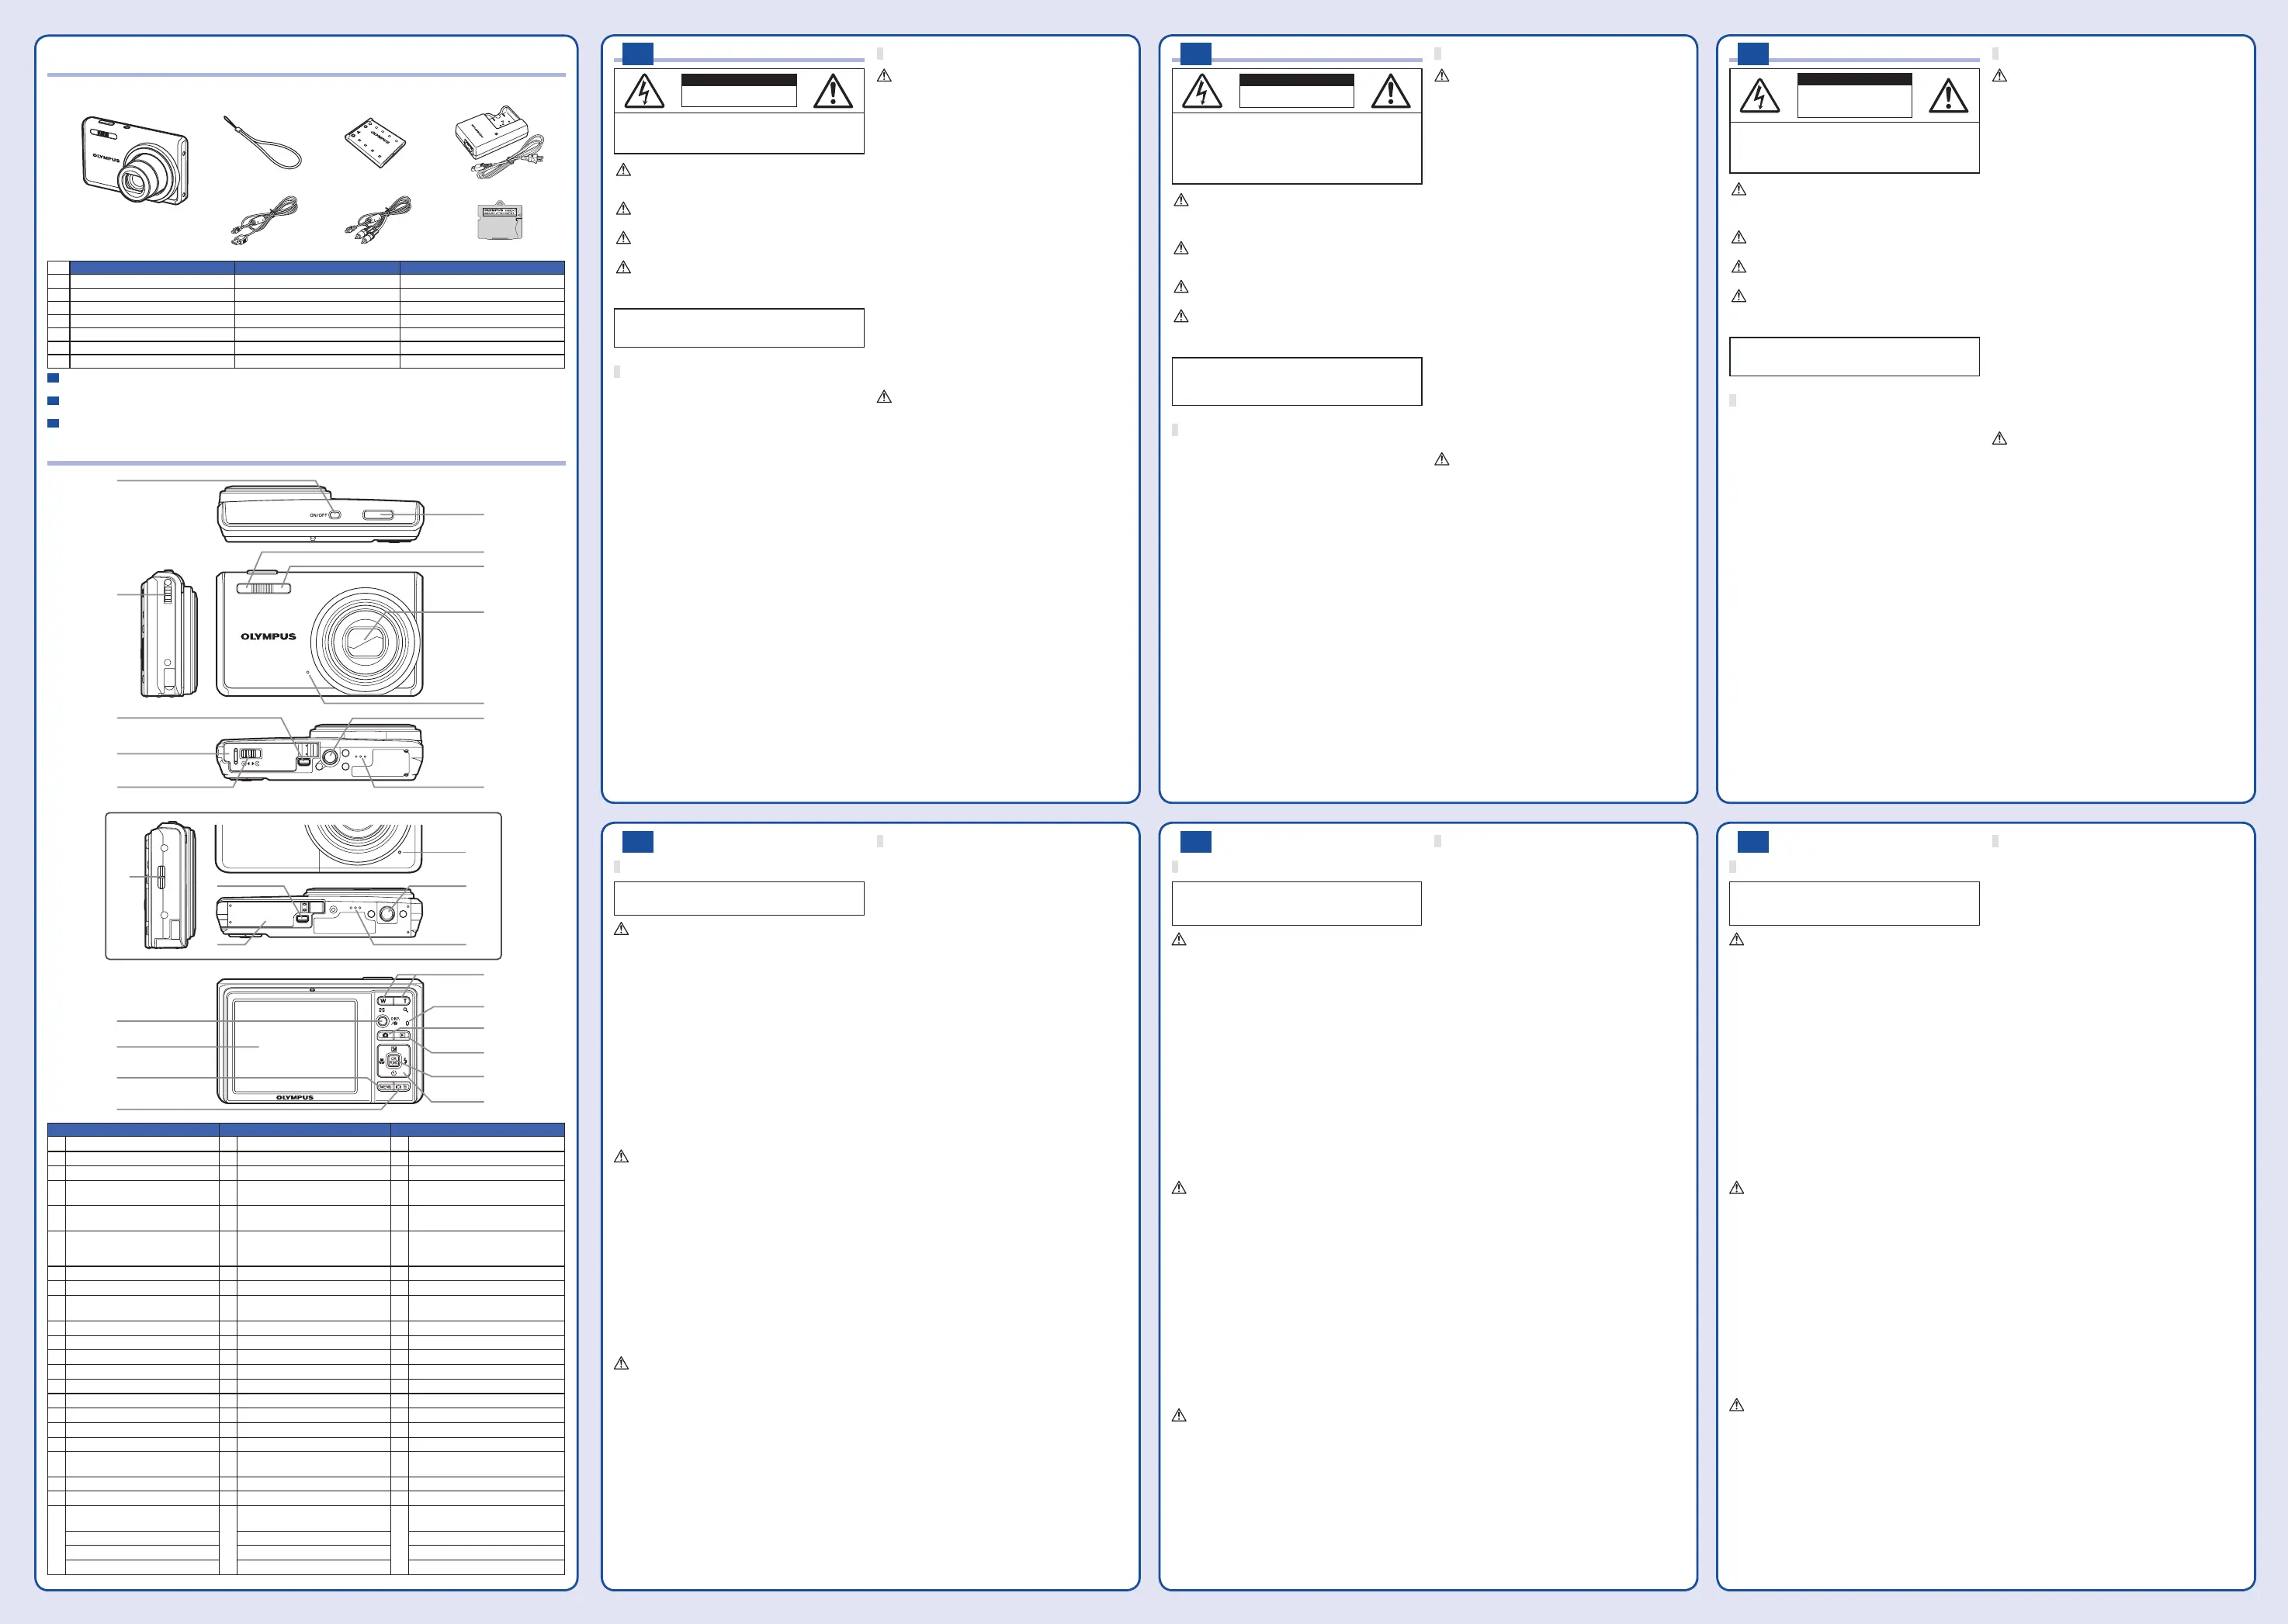This screenshot has height=1624, width=2288.
Task: Click the LCD monitor on the rear-view camera
Action: point(295,1046)
